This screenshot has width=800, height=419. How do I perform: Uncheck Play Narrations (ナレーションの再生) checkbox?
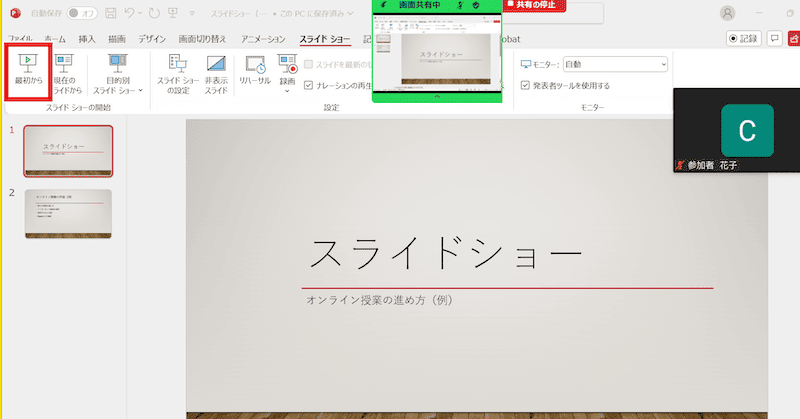[309, 86]
